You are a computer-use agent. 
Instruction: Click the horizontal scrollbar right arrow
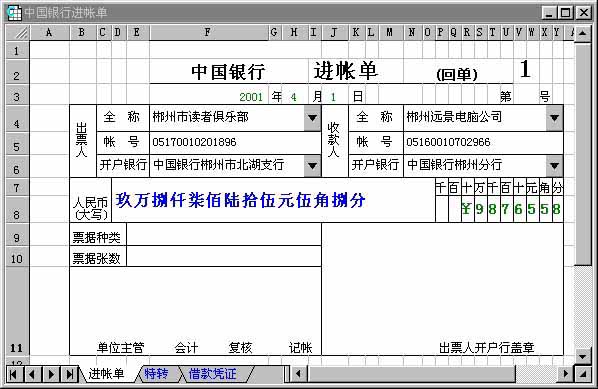(x=566, y=374)
